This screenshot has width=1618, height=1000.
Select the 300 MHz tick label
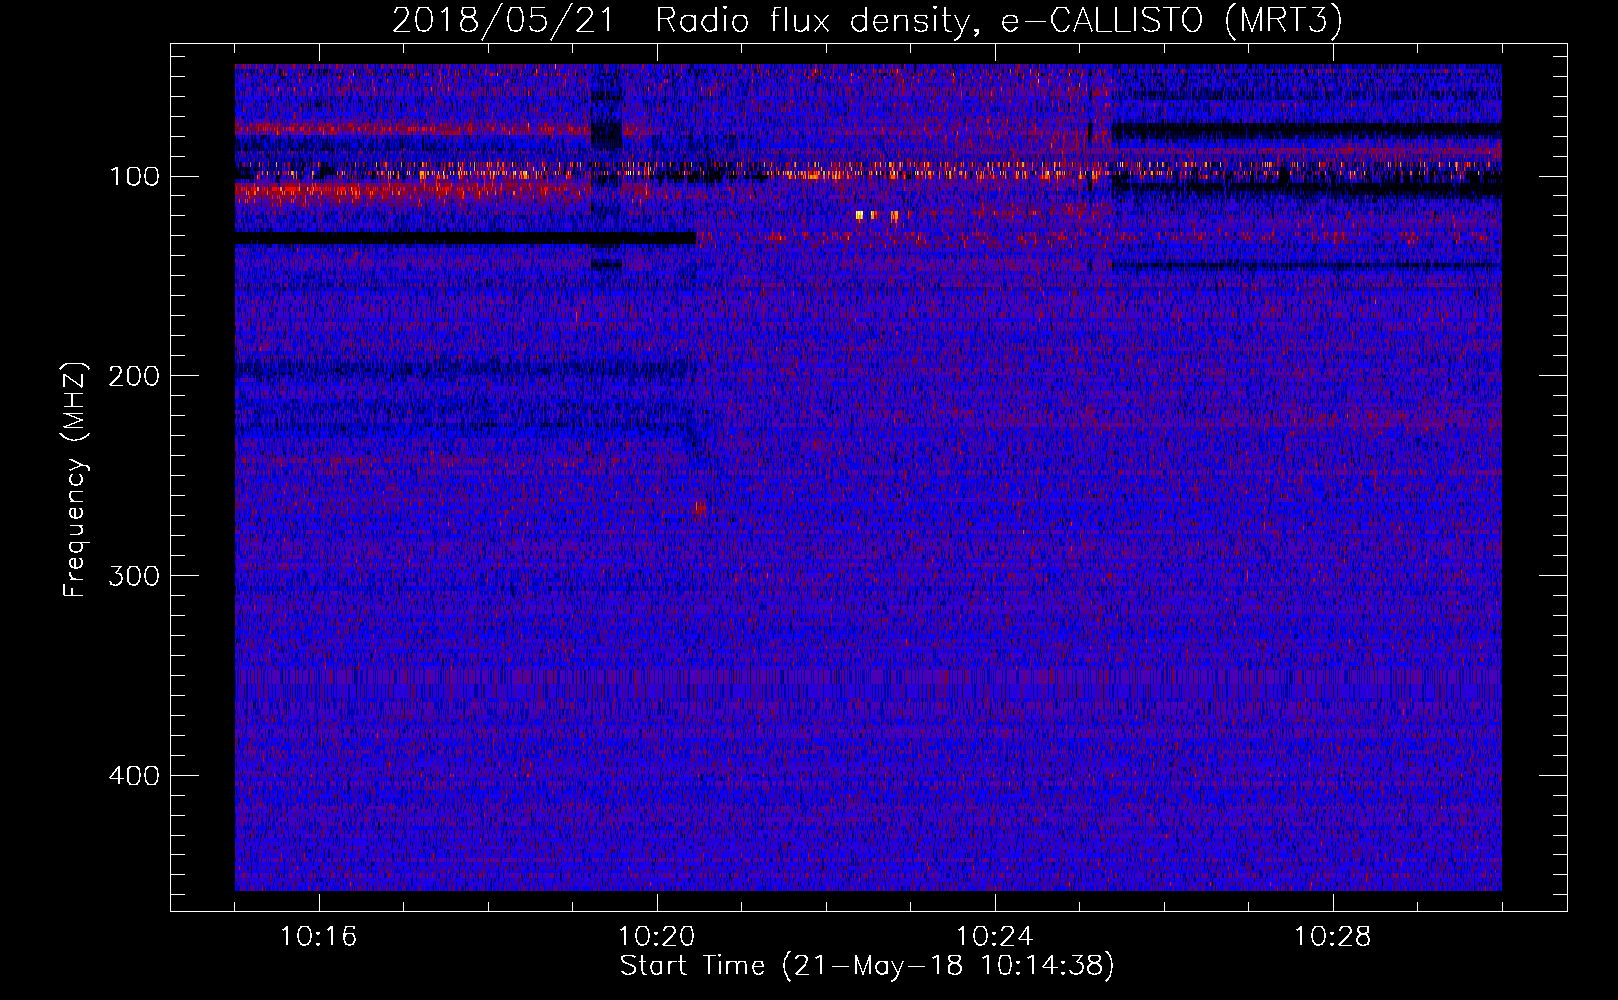[x=134, y=577]
